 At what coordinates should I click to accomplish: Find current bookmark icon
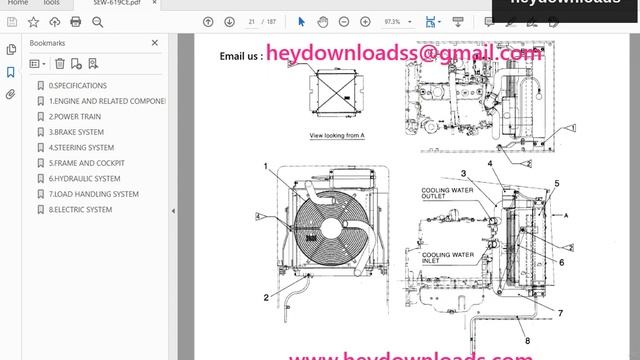point(93,64)
